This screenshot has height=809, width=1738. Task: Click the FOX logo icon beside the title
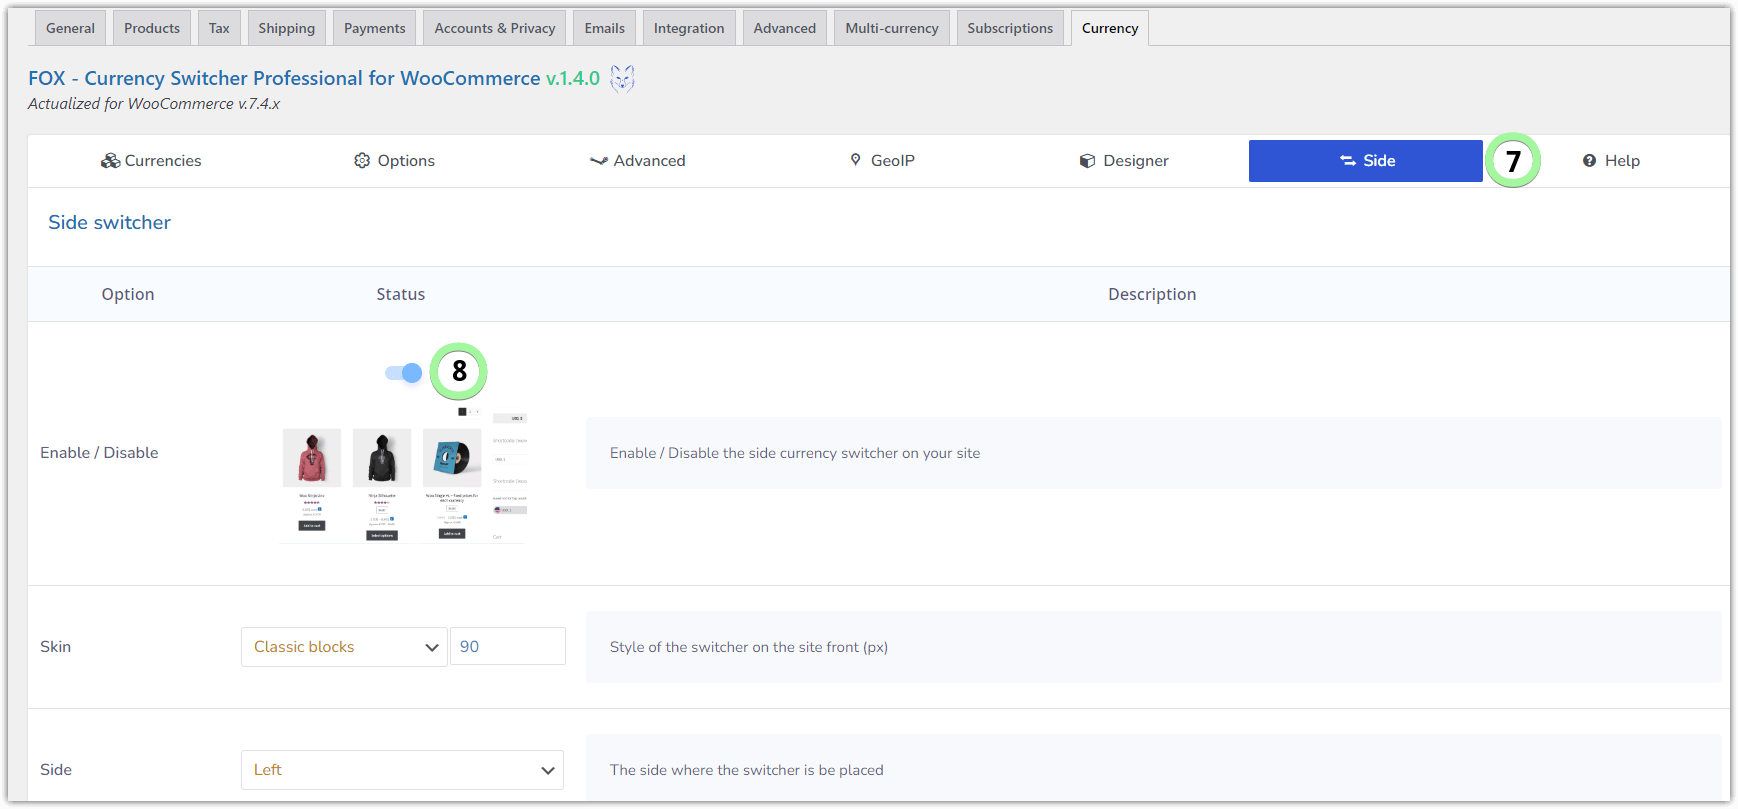[x=623, y=78]
